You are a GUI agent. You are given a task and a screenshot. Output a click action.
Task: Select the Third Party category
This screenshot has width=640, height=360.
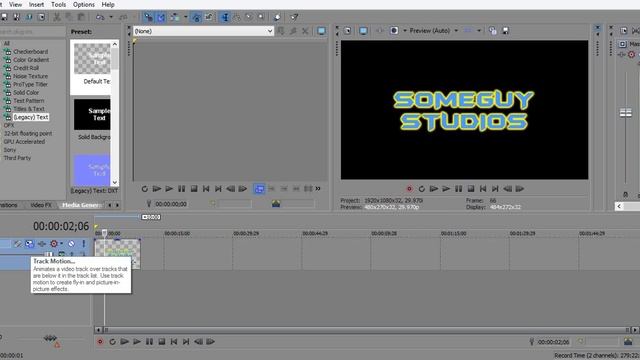17,158
